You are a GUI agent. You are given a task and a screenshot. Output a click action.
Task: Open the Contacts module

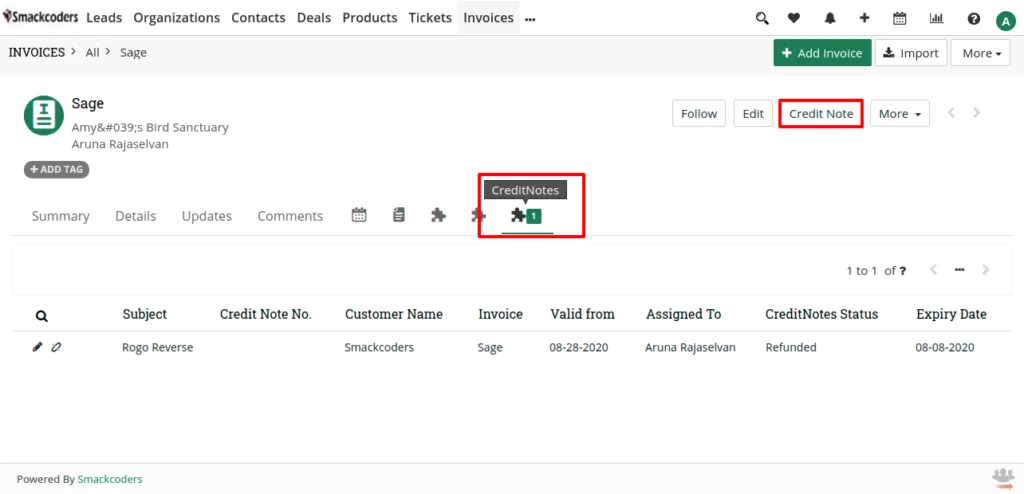(258, 18)
